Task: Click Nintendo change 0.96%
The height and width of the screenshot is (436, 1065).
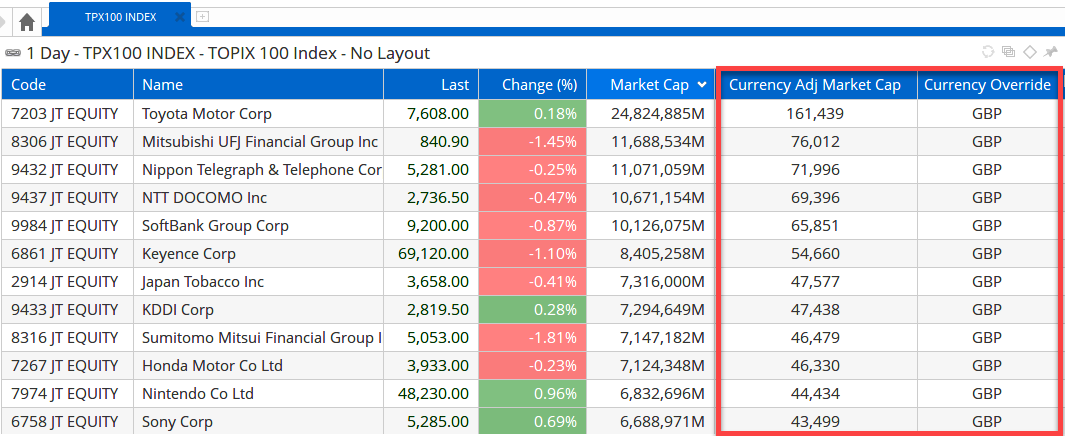Action: 532,393
